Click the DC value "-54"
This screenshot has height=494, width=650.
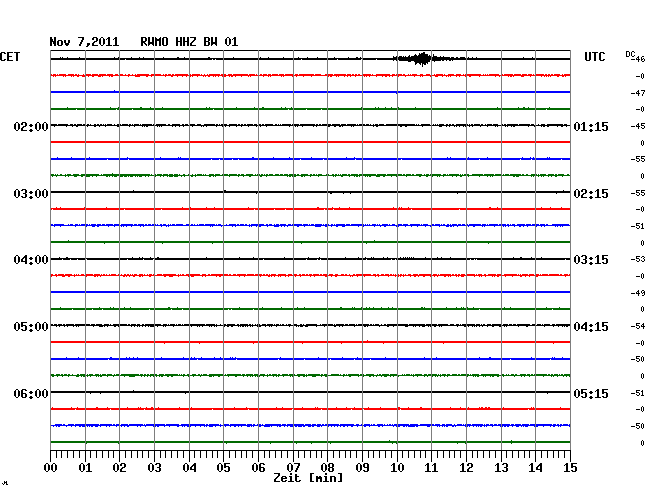coord(638,326)
